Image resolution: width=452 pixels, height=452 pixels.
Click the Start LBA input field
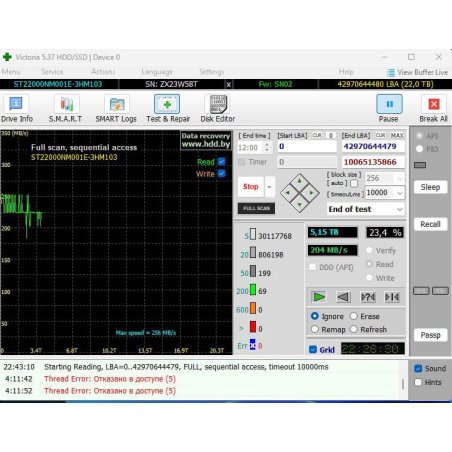[307, 146]
